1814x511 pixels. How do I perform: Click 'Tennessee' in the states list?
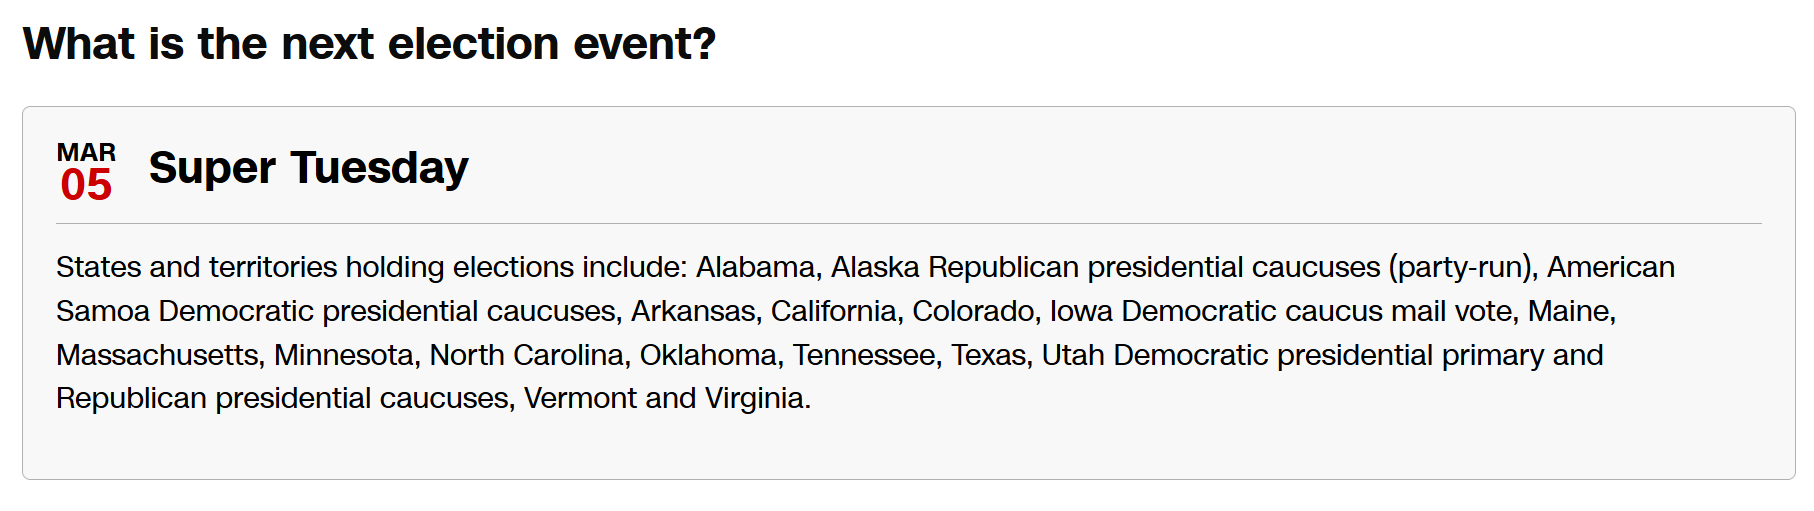pos(864,355)
